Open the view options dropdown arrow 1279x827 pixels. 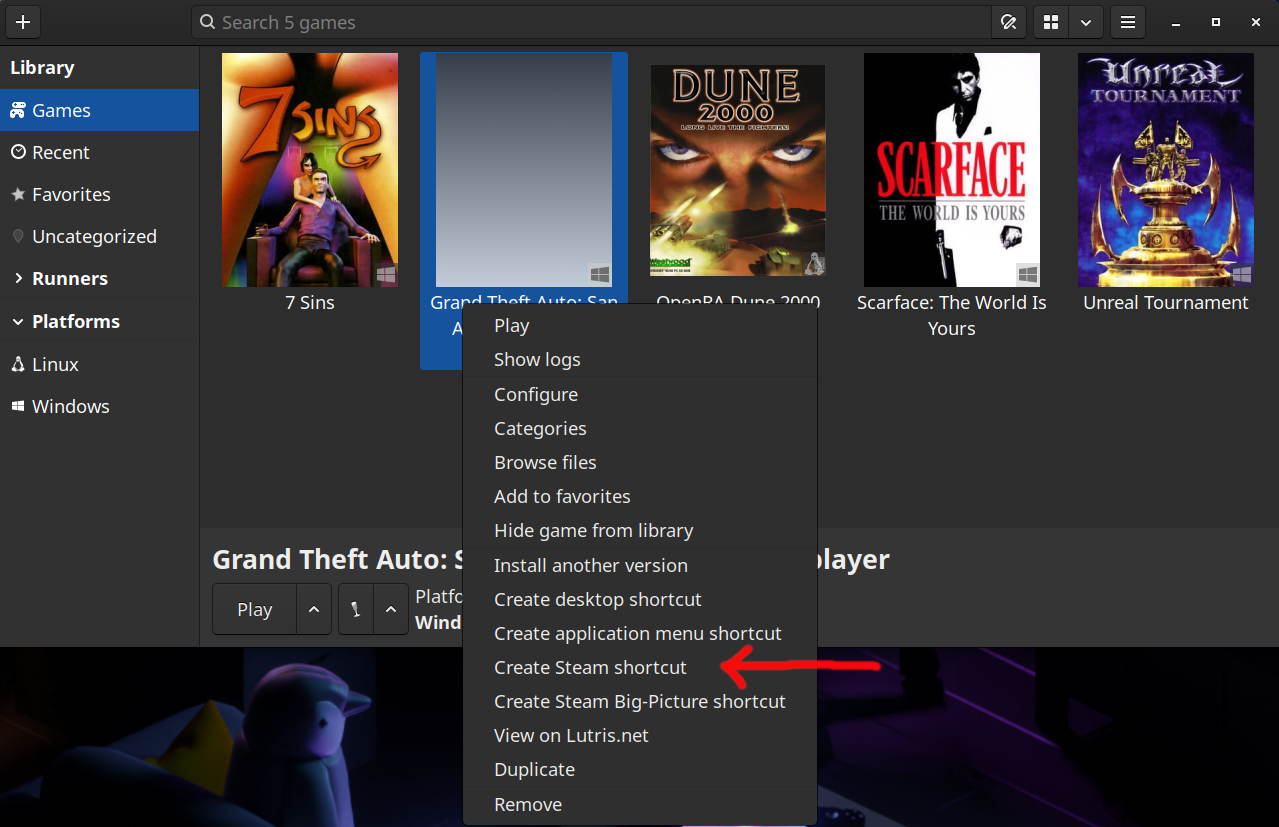(x=1085, y=22)
